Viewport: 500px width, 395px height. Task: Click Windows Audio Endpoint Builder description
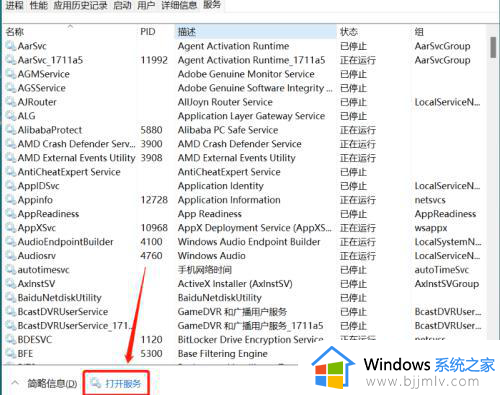[249, 242]
